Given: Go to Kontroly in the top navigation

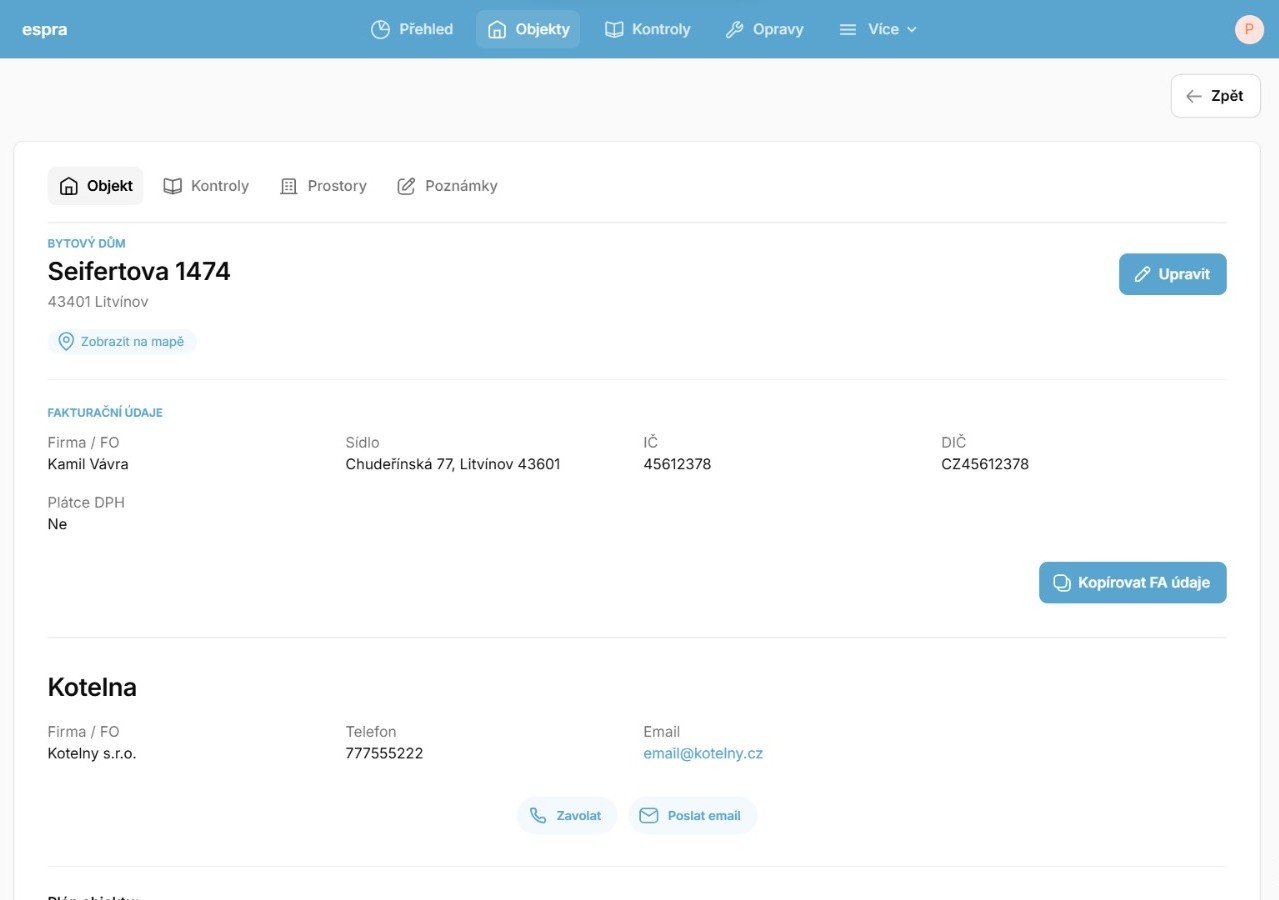Looking at the screenshot, I should click(647, 29).
